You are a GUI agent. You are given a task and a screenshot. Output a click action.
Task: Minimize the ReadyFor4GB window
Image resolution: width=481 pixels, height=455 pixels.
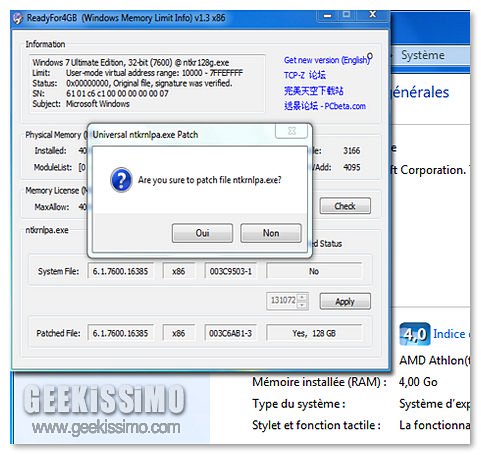pyautogui.click(x=327, y=15)
